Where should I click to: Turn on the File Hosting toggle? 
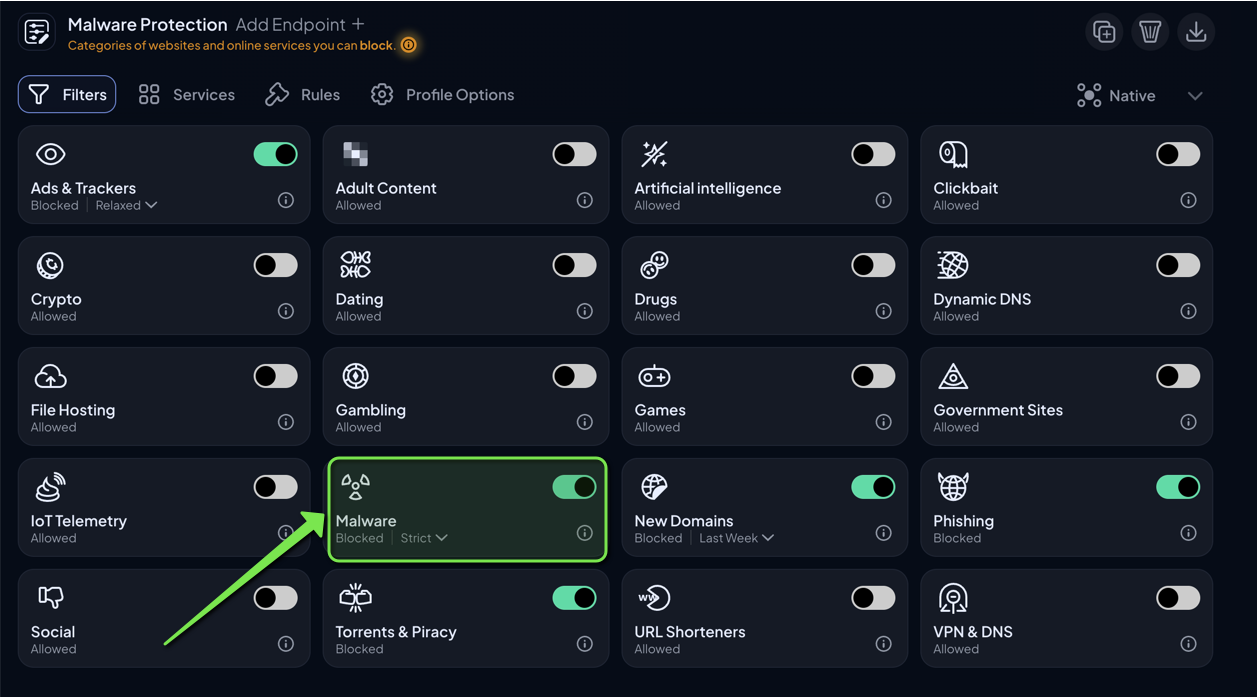(275, 376)
